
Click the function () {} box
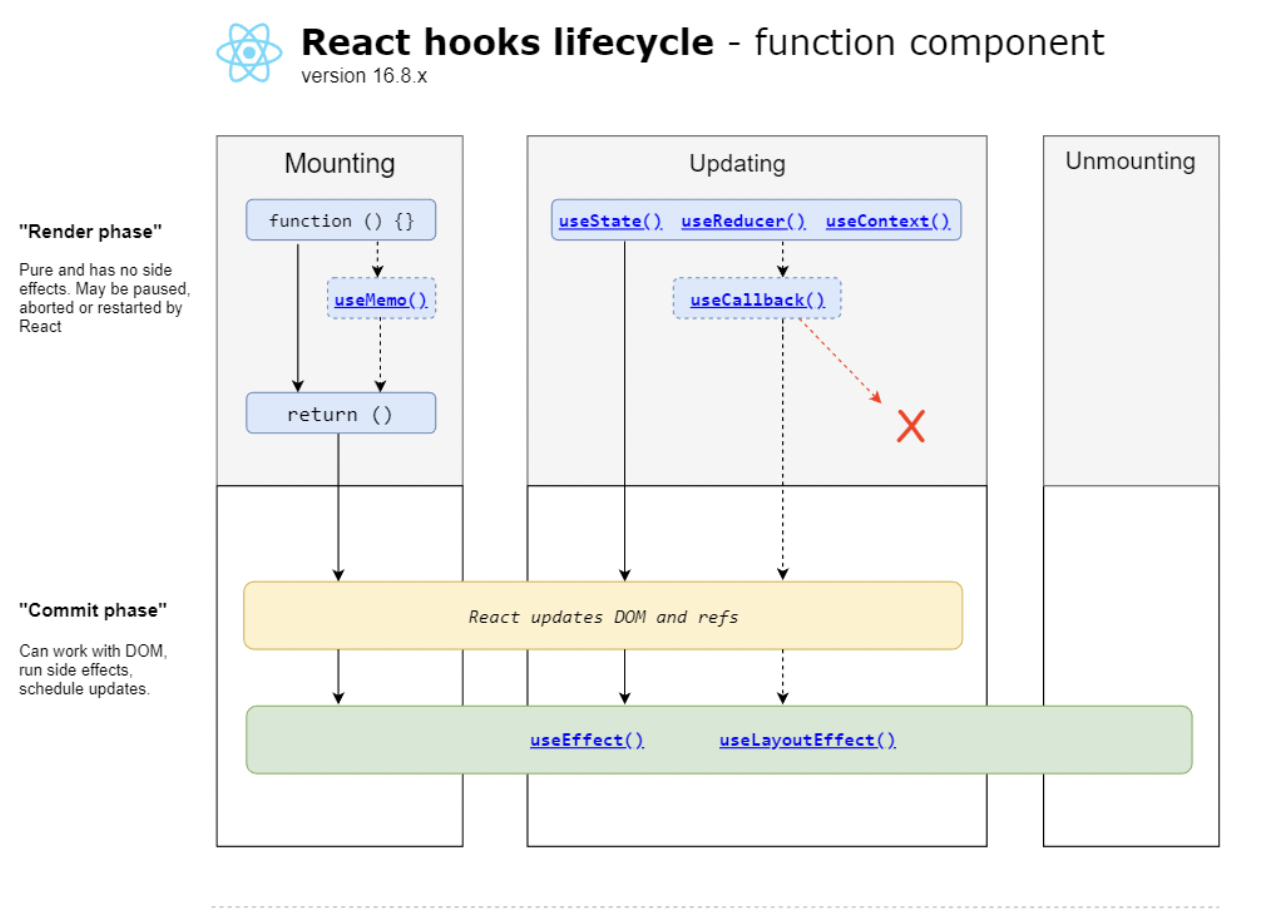pos(341,220)
